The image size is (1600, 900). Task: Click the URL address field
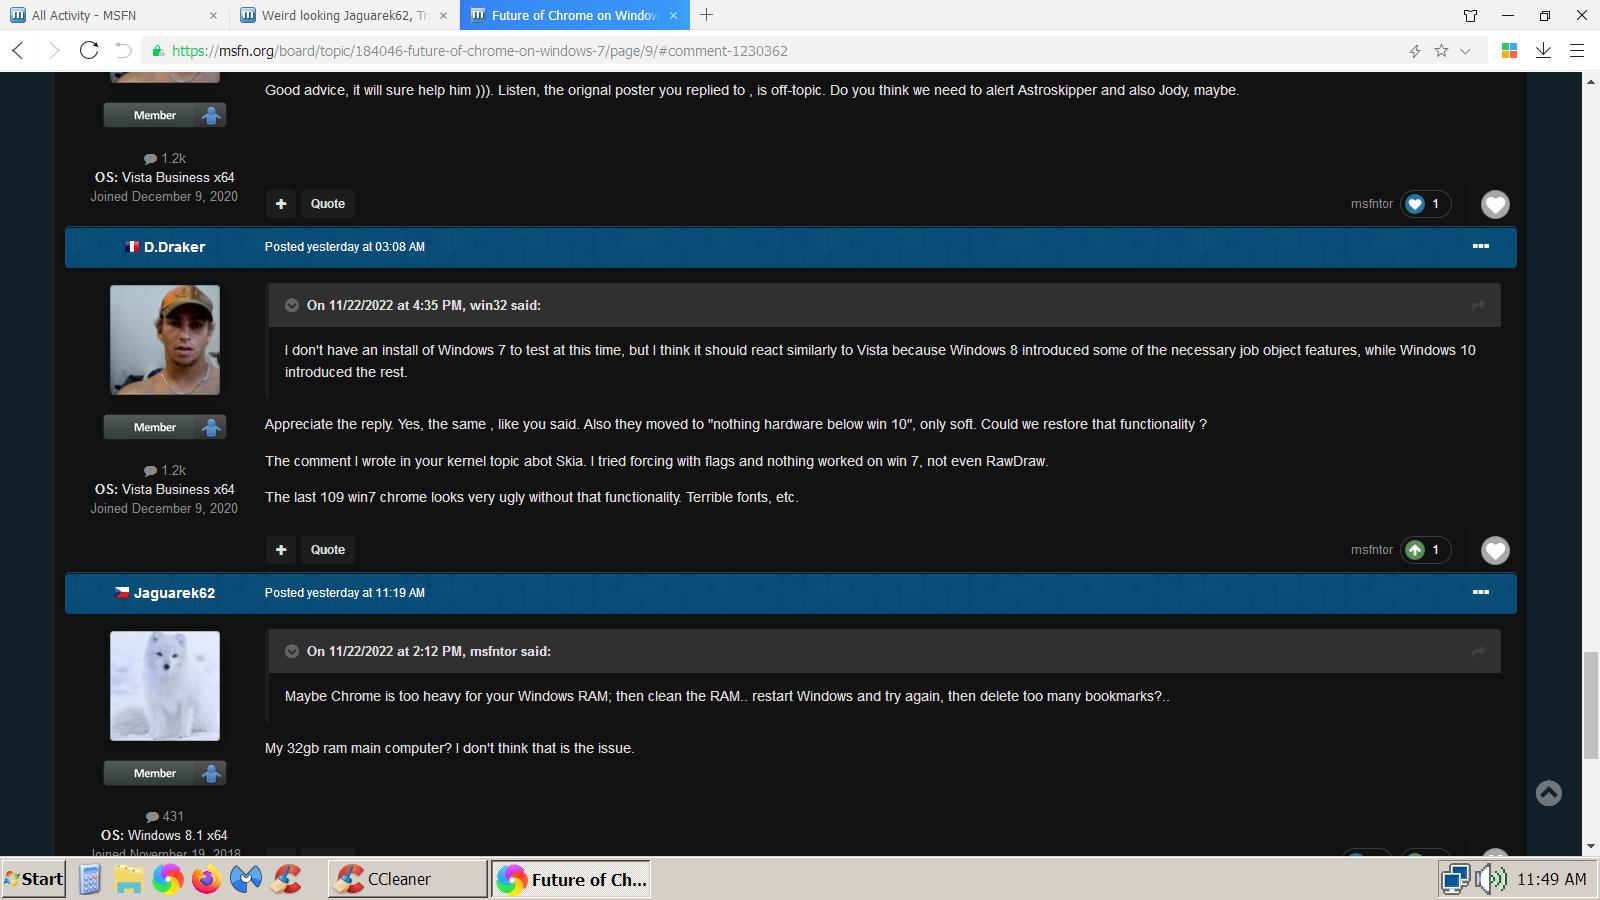point(780,51)
